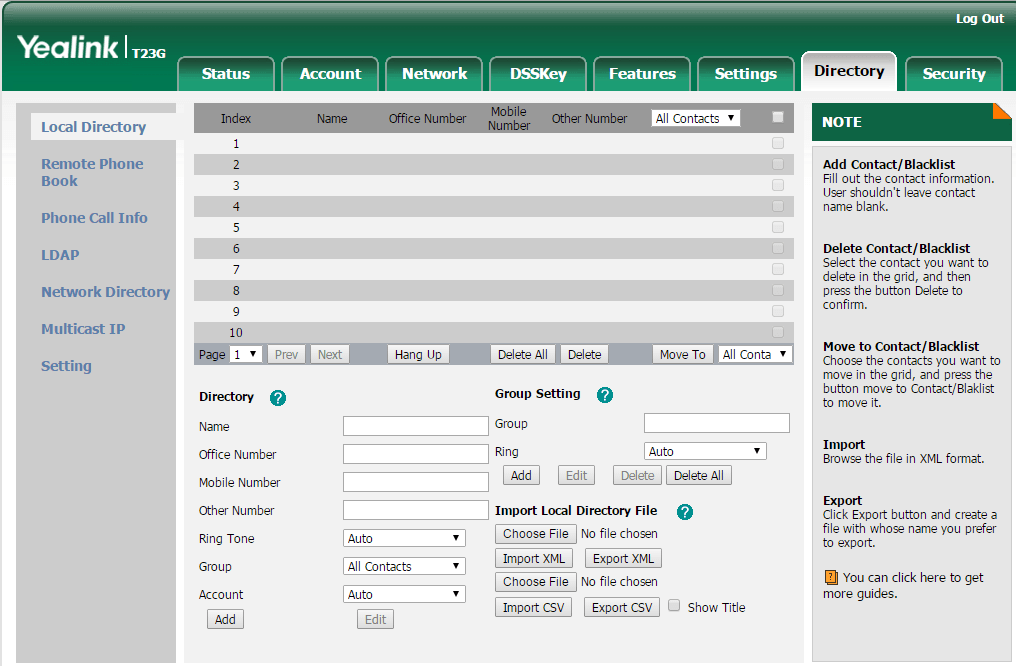Image resolution: width=1016 pixels, height=666 pixels.
Task: Click the Name input field
Action: pyautogui.click(x=415, y=426)
